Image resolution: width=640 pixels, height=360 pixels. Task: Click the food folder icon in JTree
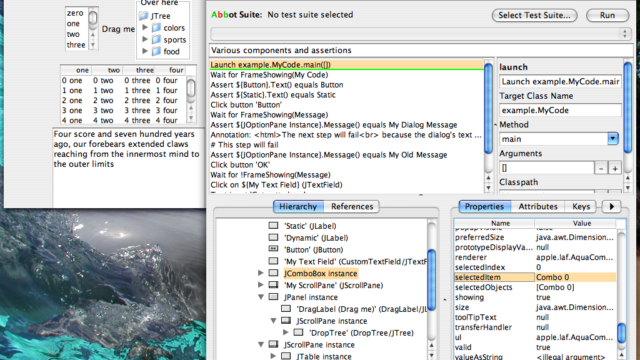pos(156,51)
